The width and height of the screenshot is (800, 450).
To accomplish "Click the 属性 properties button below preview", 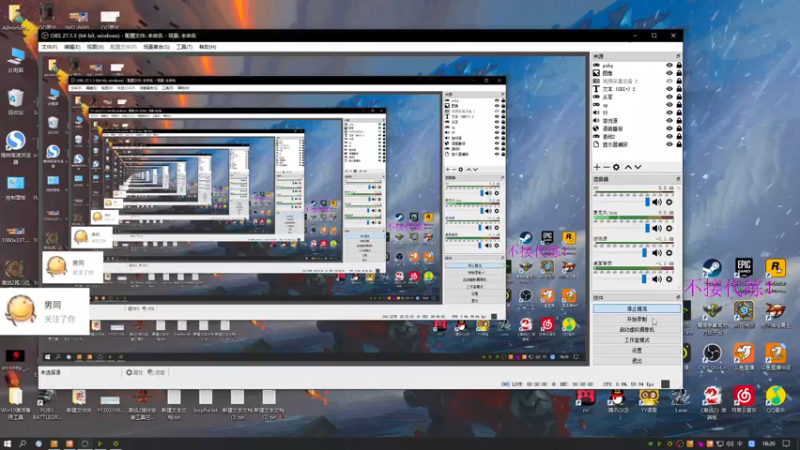I will point(134,372).
